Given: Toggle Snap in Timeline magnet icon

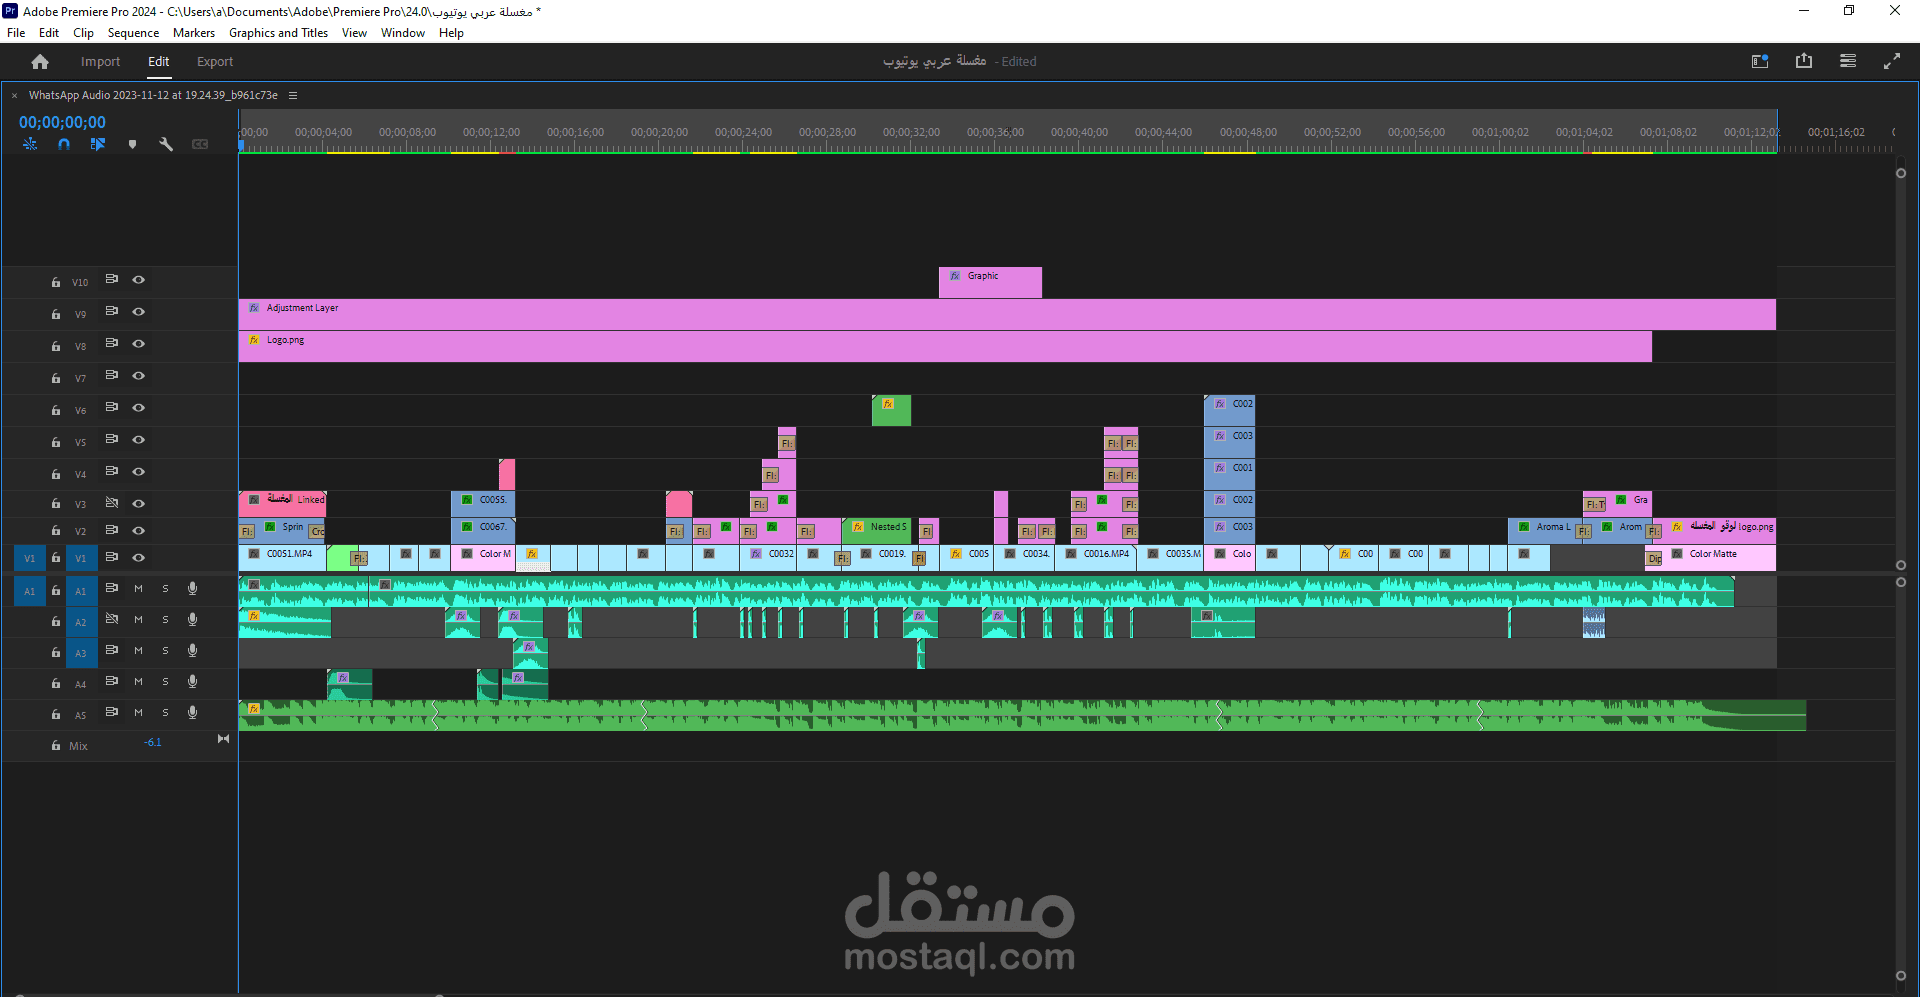Looking at the screenshot, I should [x=64, y=144].
